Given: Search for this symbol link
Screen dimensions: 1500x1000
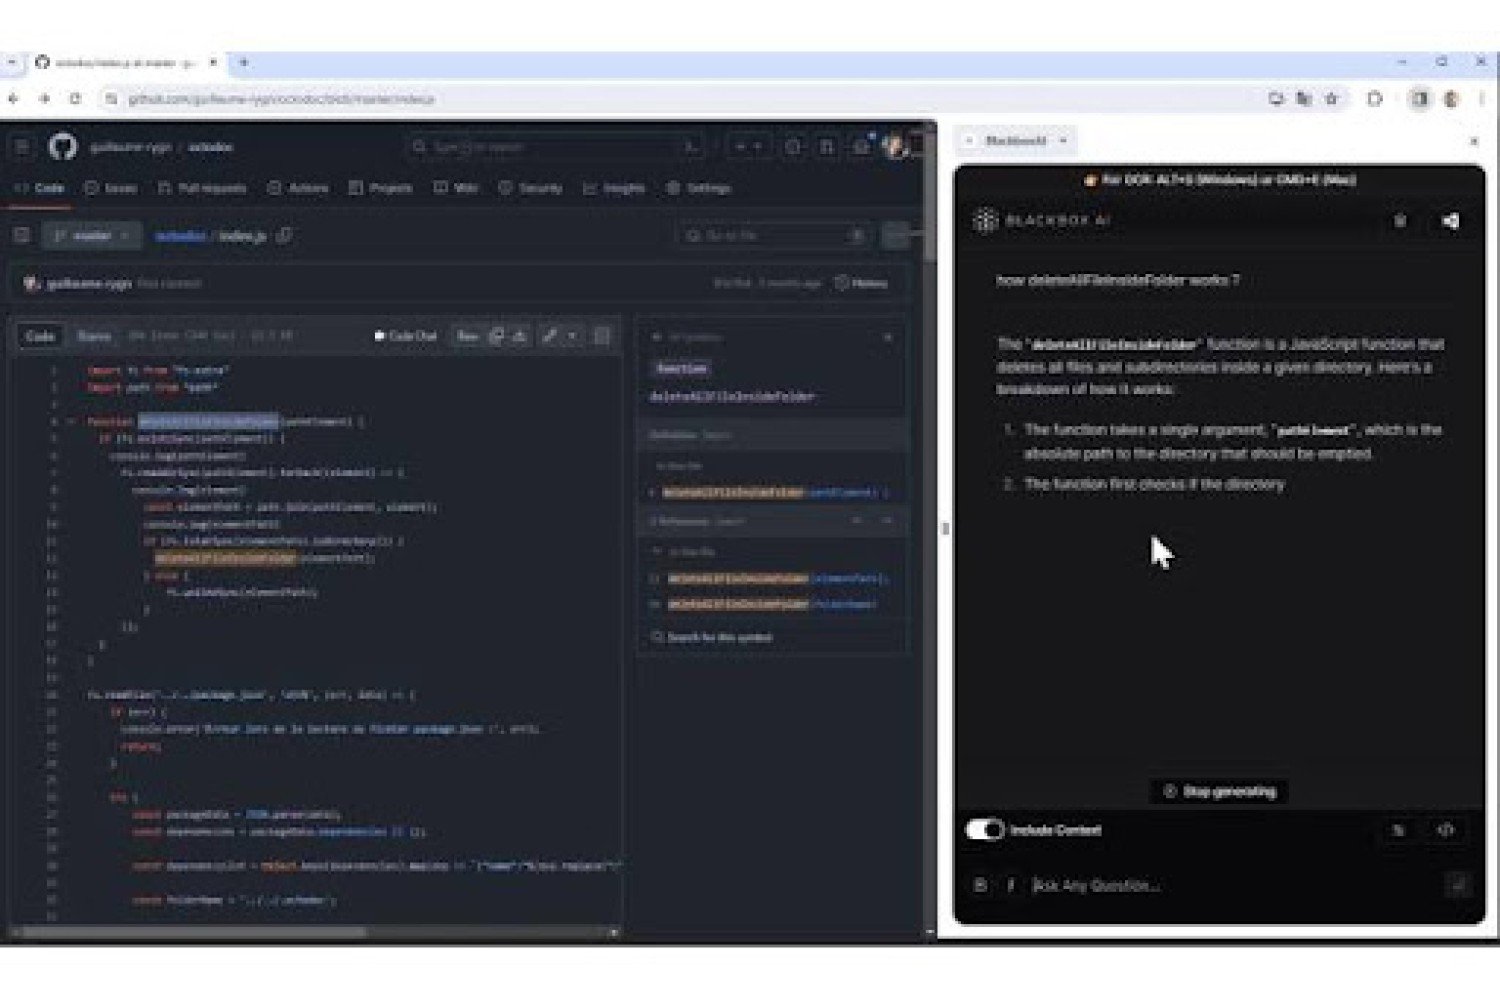Looking at the screenshot, I should [x=712, y=637].
